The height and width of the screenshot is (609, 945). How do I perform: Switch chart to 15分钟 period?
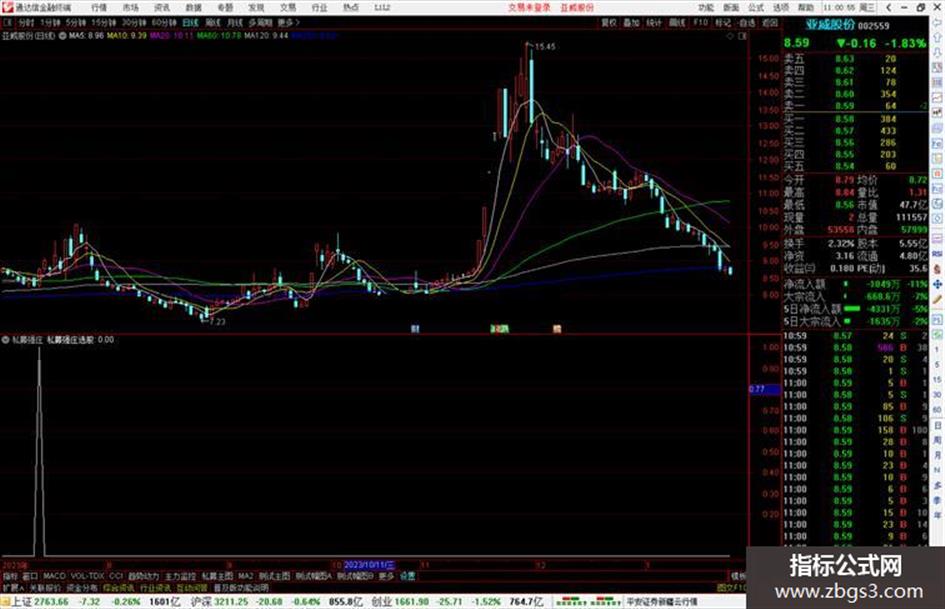click(x=104, y=22)
